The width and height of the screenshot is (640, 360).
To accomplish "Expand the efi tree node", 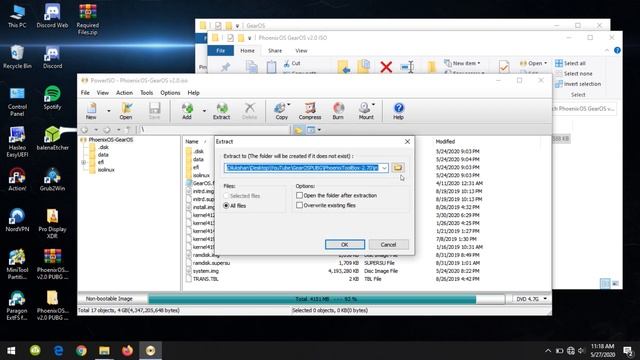I will pos(84,162).
